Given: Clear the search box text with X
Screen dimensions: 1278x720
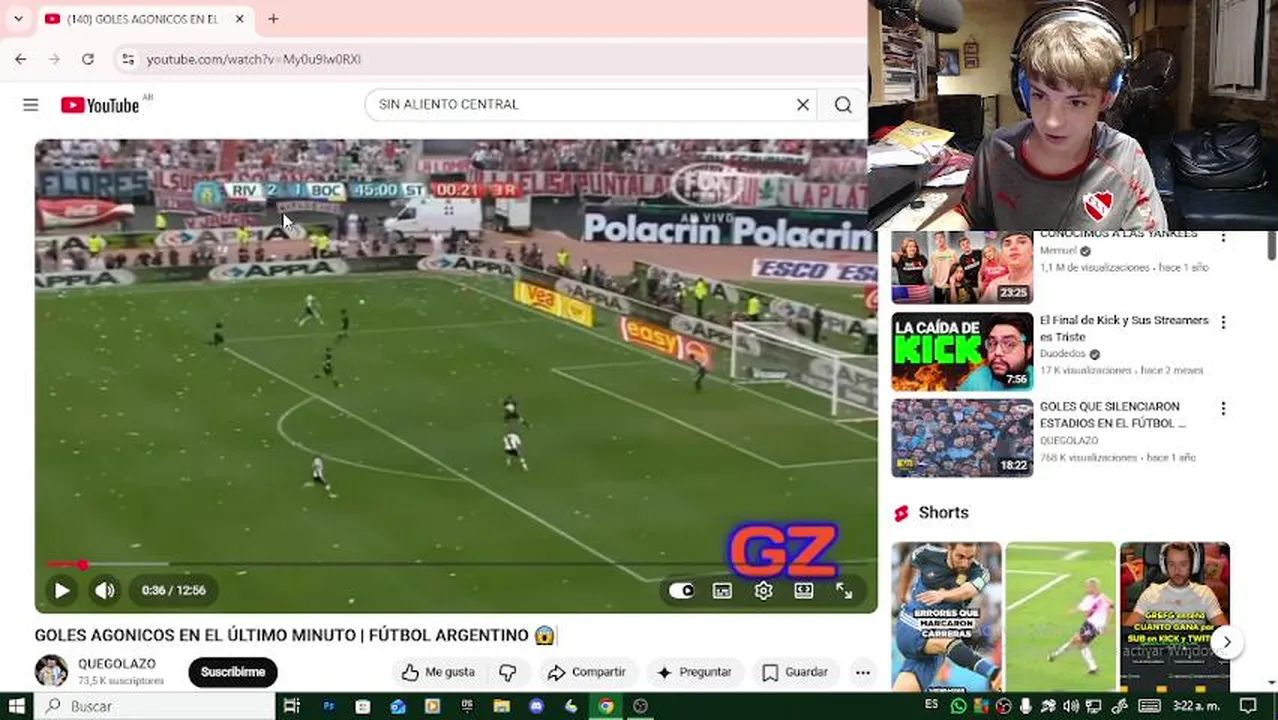Looking at the screenshot, I should click(x=802, y=104).
